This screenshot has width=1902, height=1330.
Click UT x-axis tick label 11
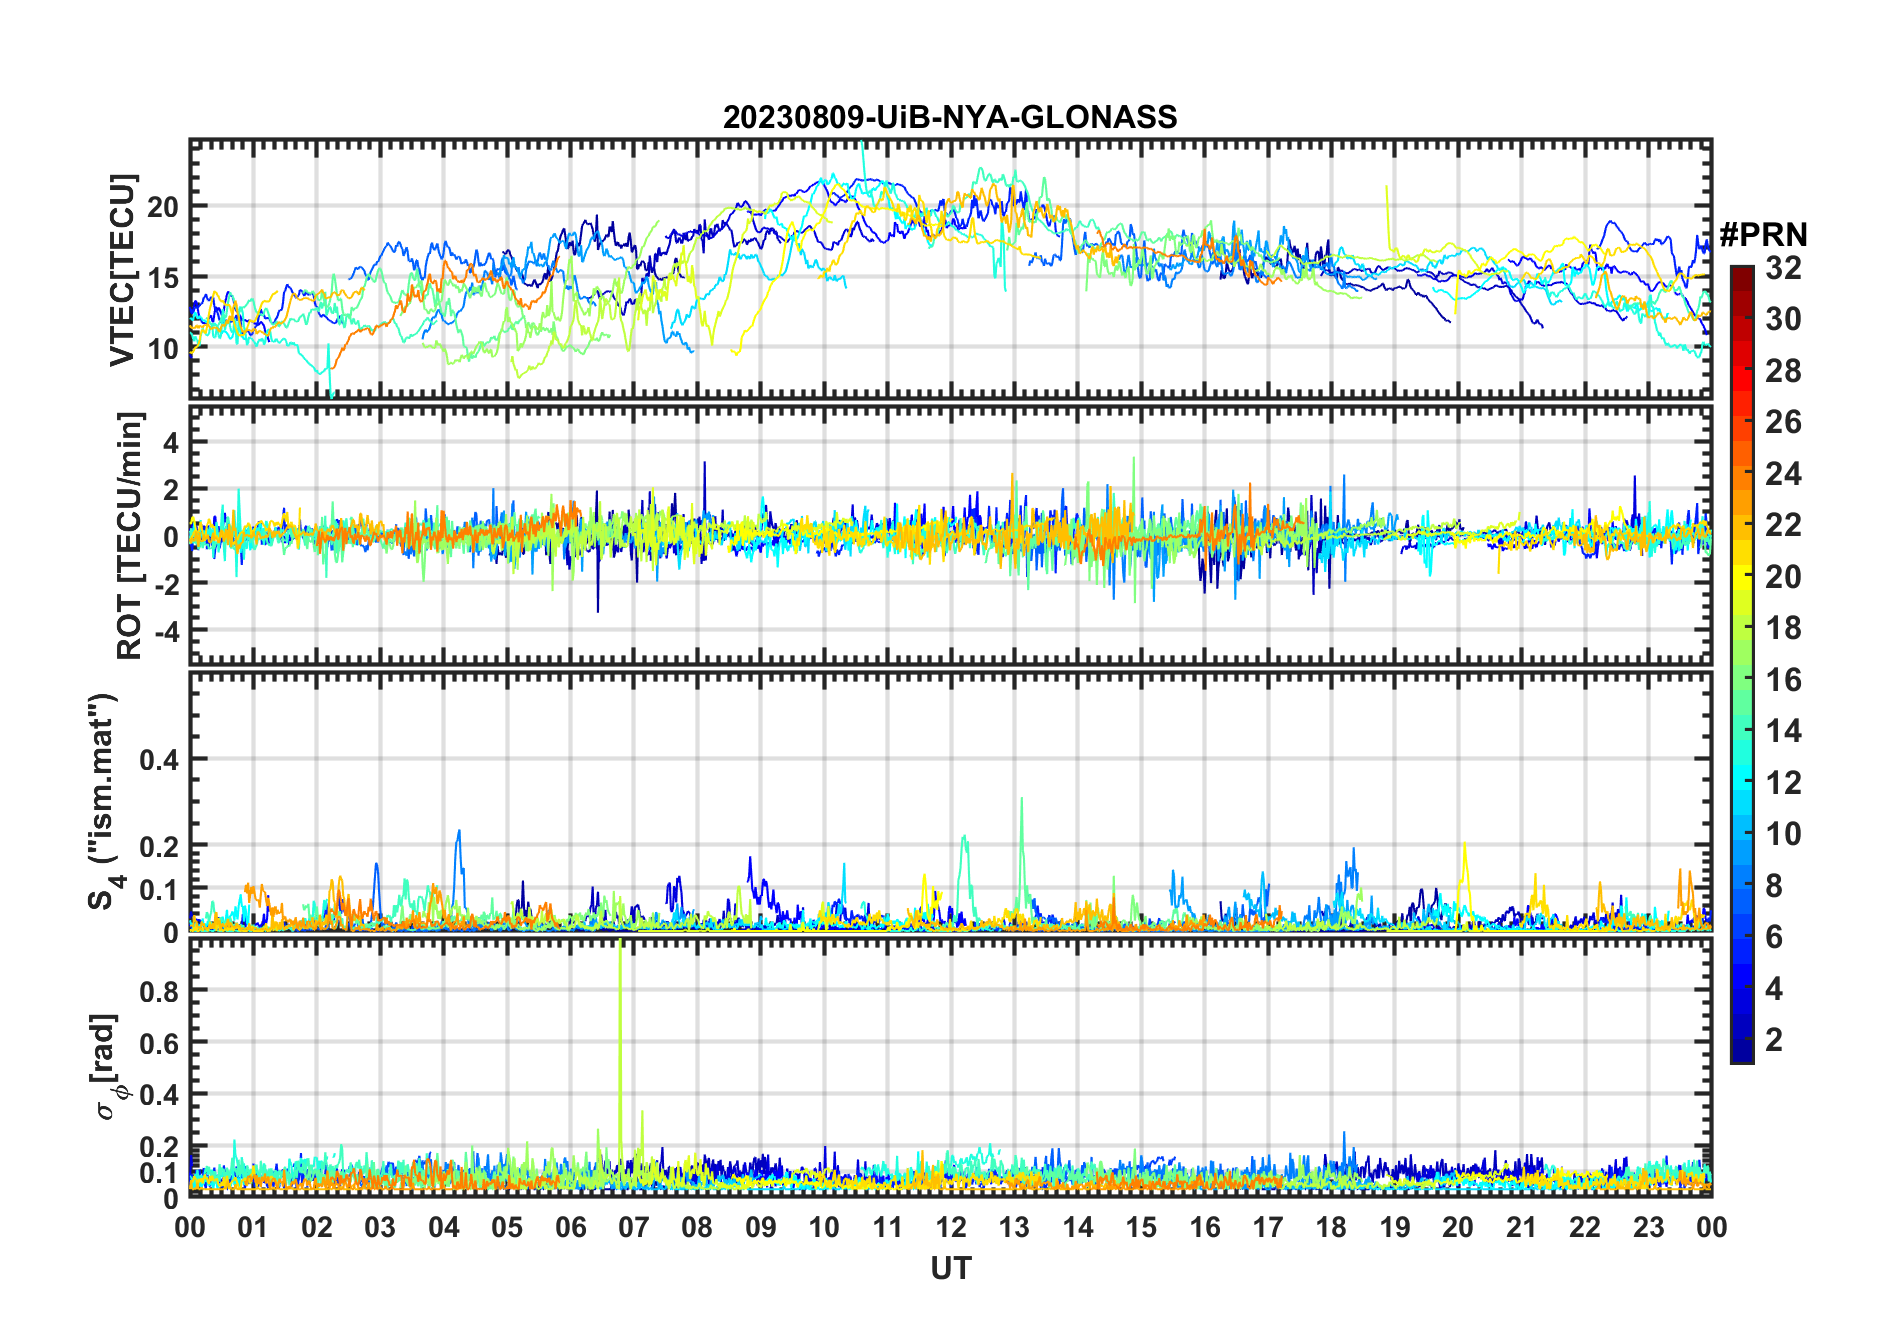tap(888, 1227)
